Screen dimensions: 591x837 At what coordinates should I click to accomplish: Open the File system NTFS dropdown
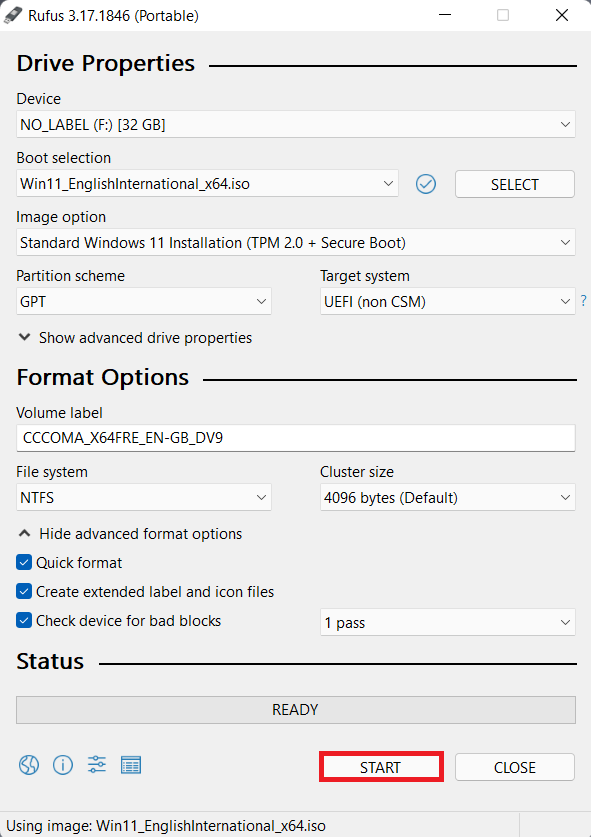click(x=144, y=498)
